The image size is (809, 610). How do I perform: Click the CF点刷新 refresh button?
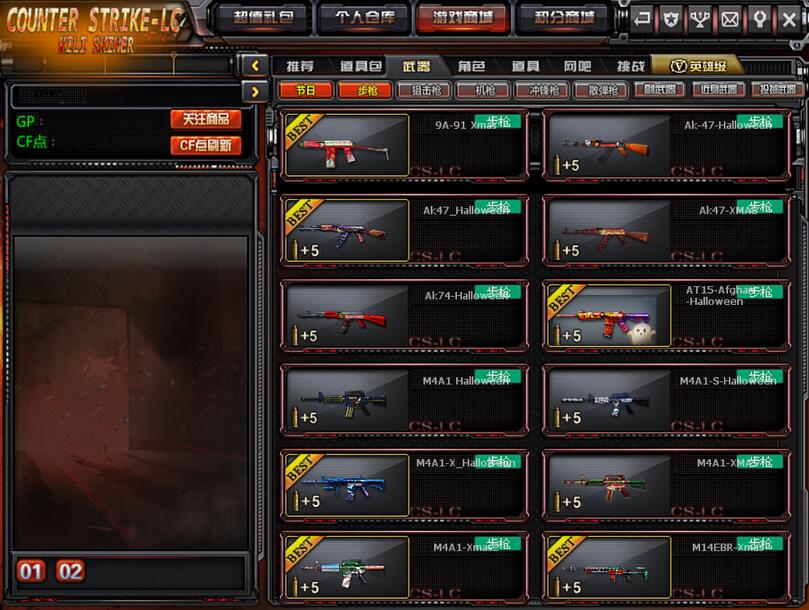pos(206,145)
